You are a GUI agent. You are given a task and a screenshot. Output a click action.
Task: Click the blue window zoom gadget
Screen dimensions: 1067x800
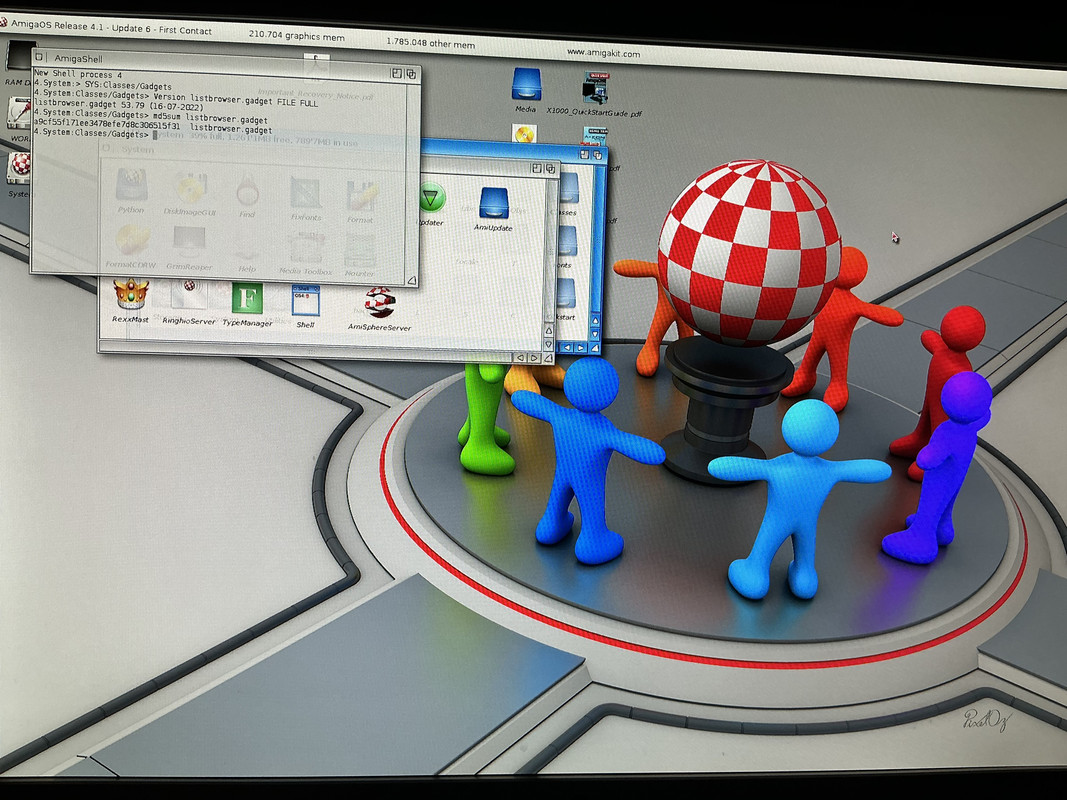click(584, 155)
